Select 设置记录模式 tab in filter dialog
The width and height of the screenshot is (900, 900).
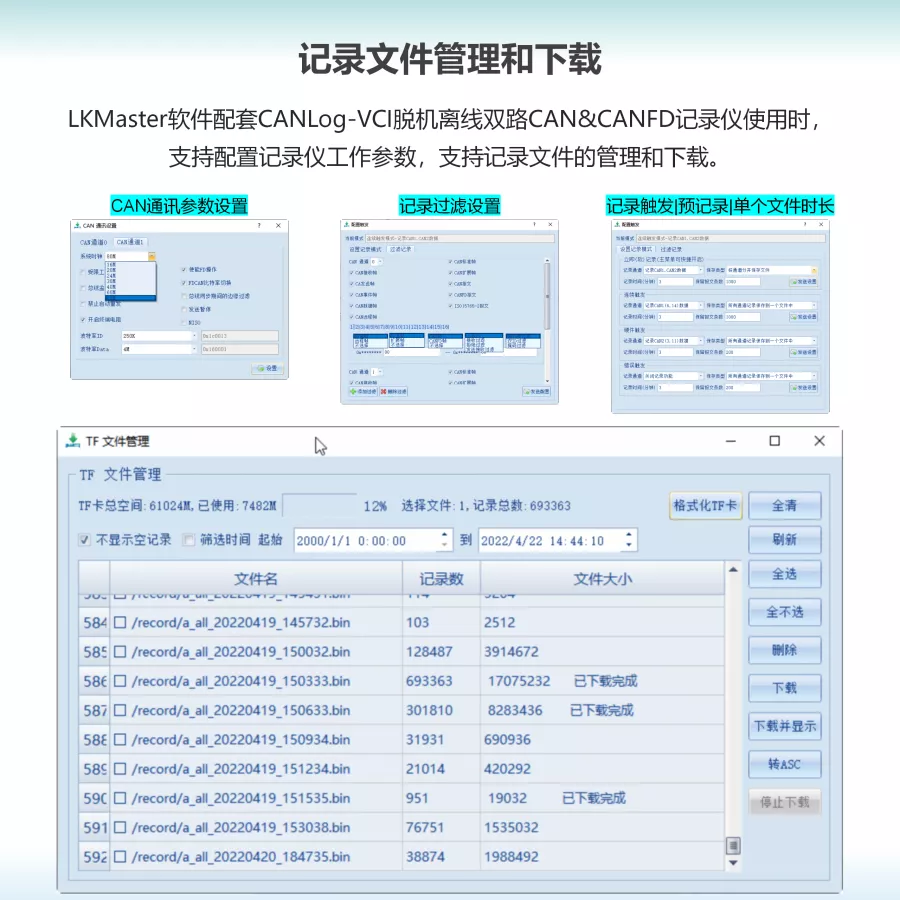click(x=366, y=250)
